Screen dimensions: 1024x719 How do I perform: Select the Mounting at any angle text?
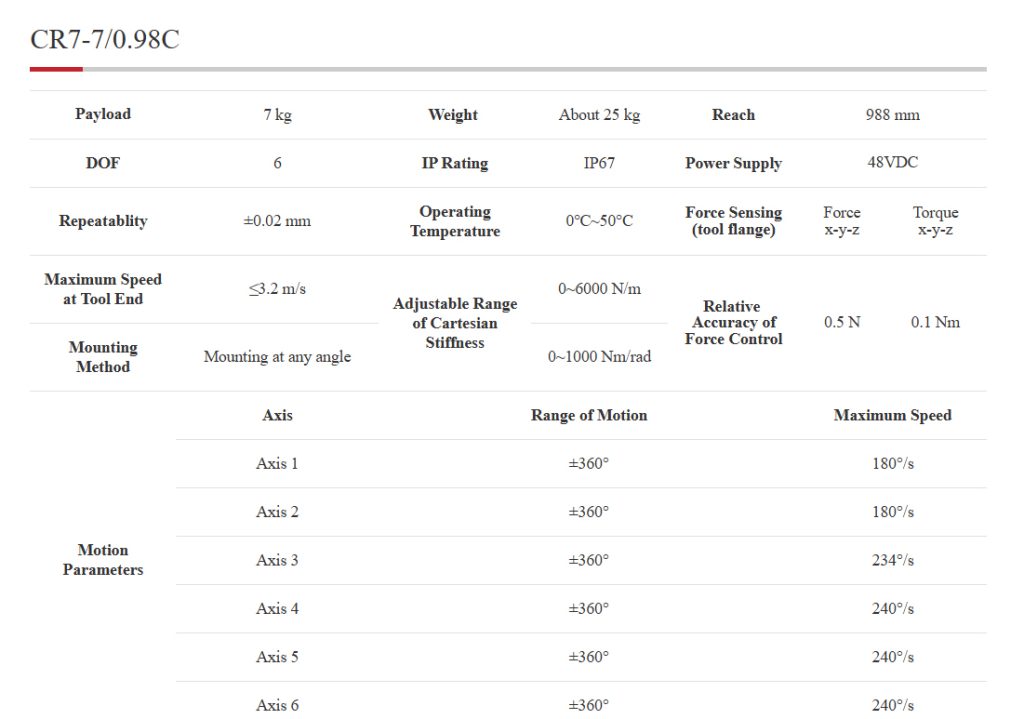click(x=277, y=357)
